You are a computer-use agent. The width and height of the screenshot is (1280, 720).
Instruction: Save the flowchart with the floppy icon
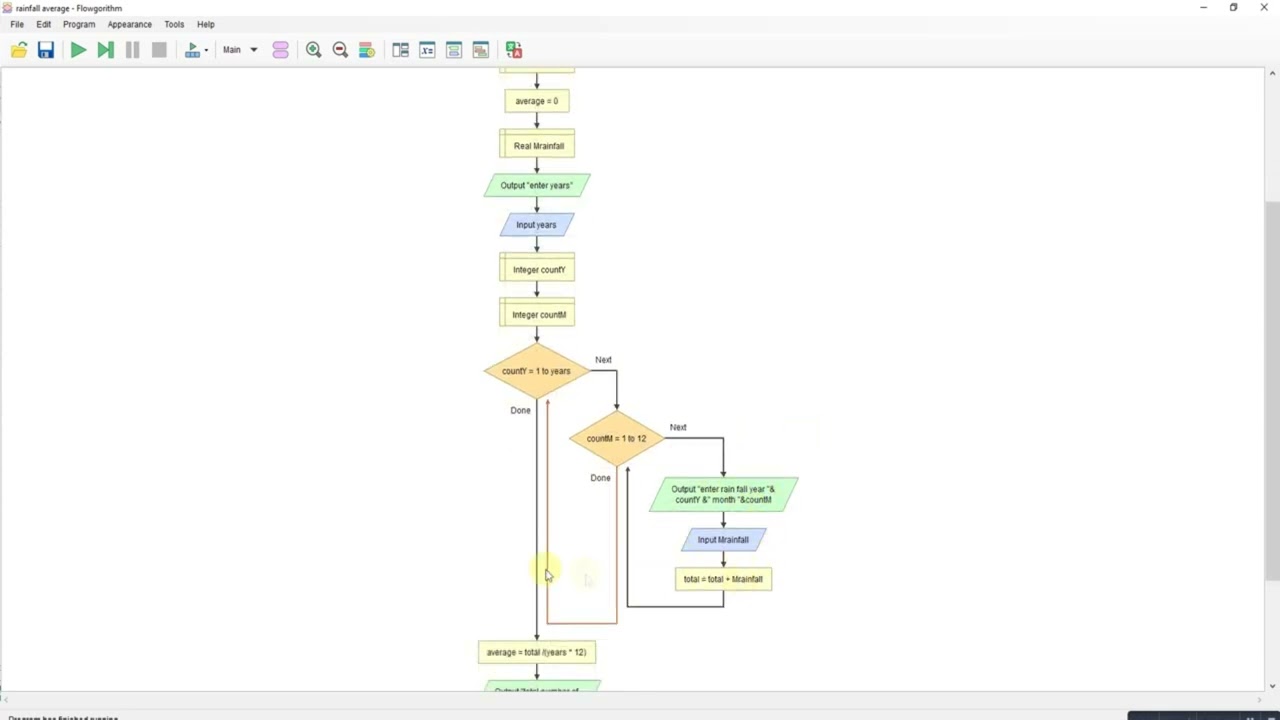coord(46,50)
